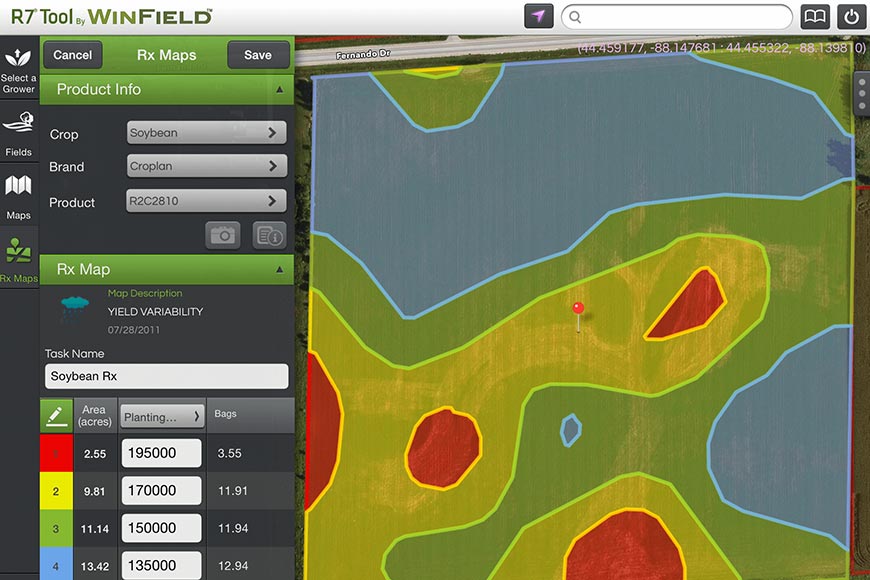Screen dimensions: 870x580
Task: Open the book guide icon
Action: click(x=815, y=17)
